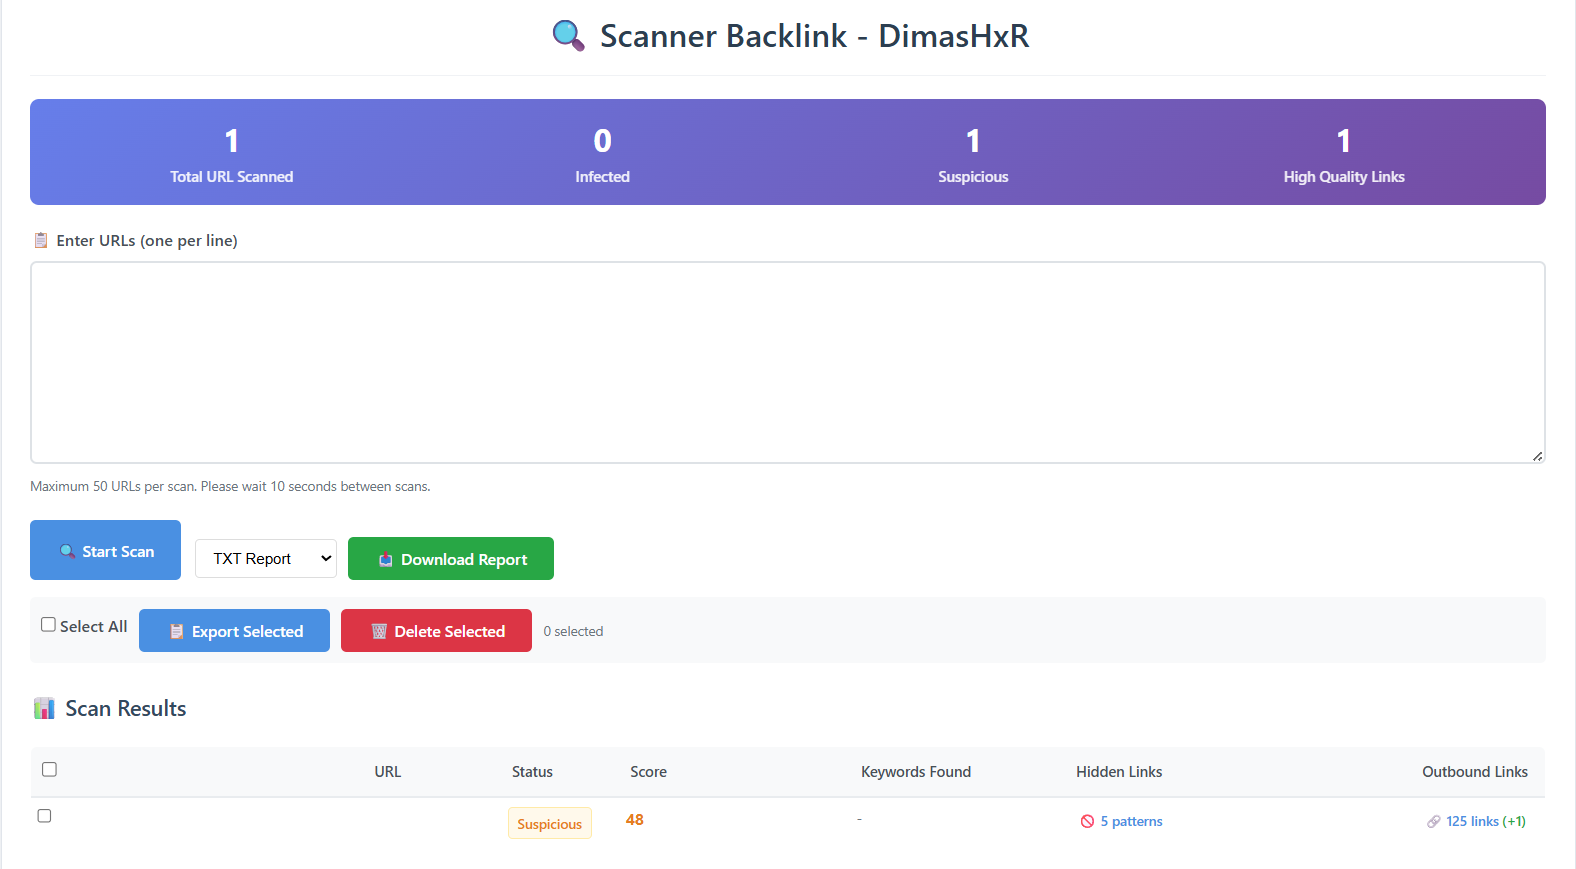This screenshot has height=869, width=1576.
Task: Check the Suspicious result row checkbox
Action: pos(44,816)
